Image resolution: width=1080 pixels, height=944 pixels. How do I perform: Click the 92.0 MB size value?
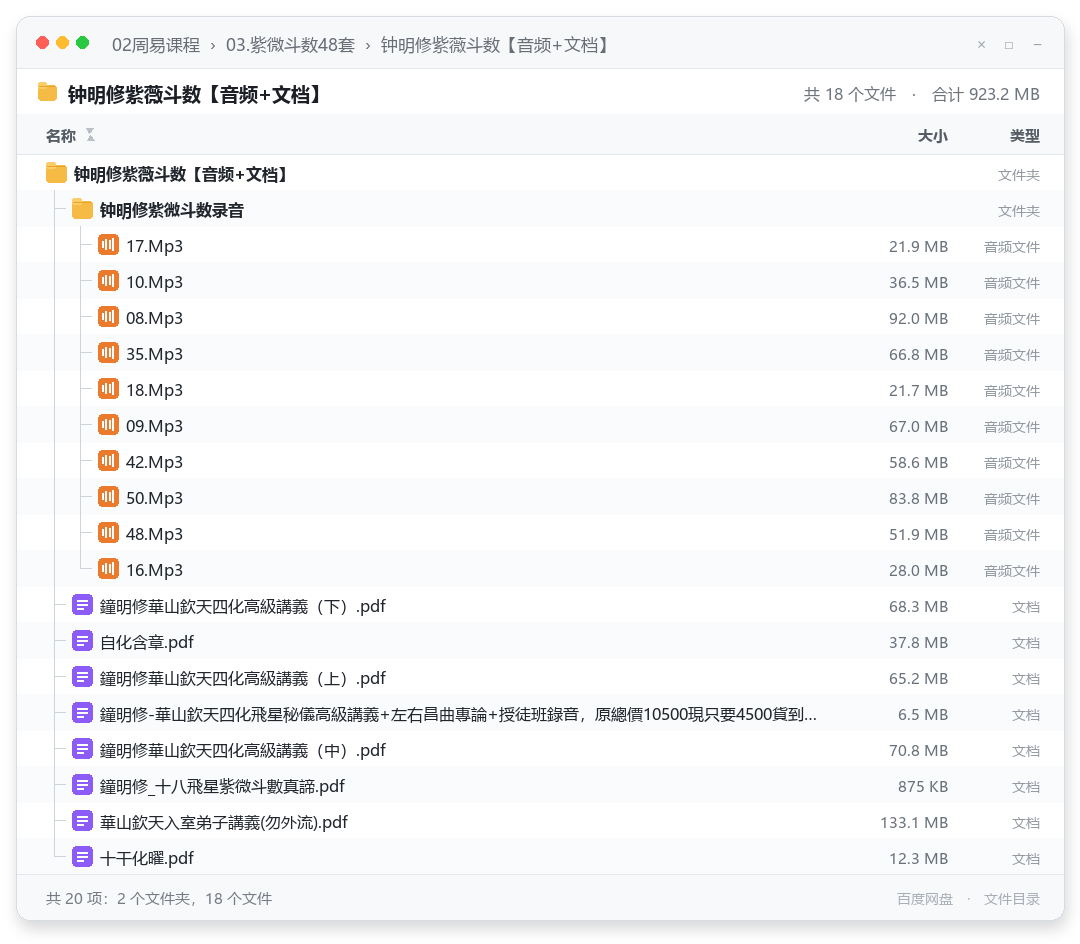tap(918, 319)
